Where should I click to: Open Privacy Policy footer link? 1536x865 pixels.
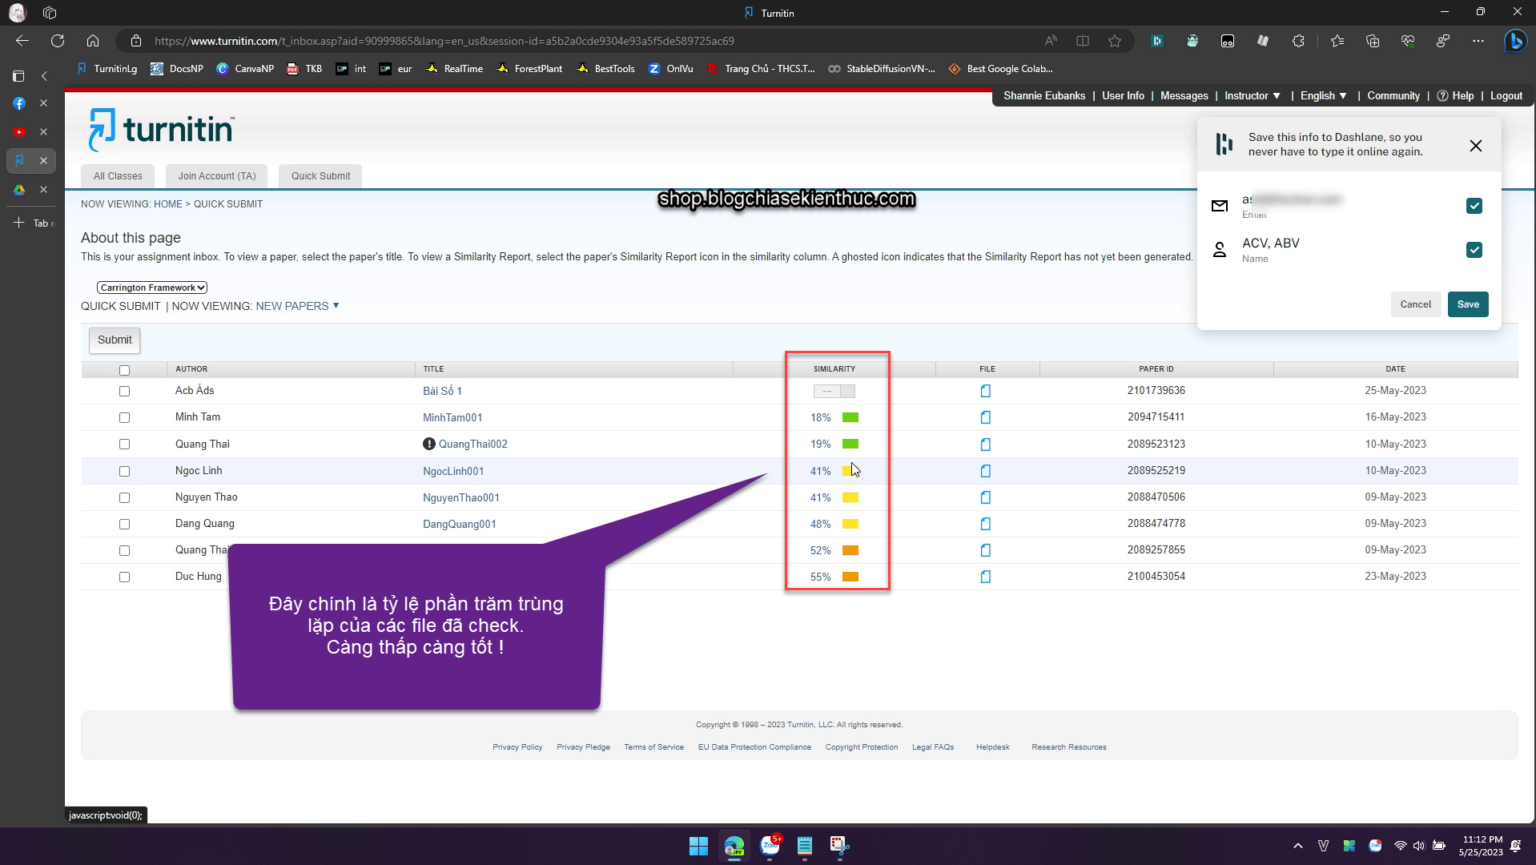point(517,747)
